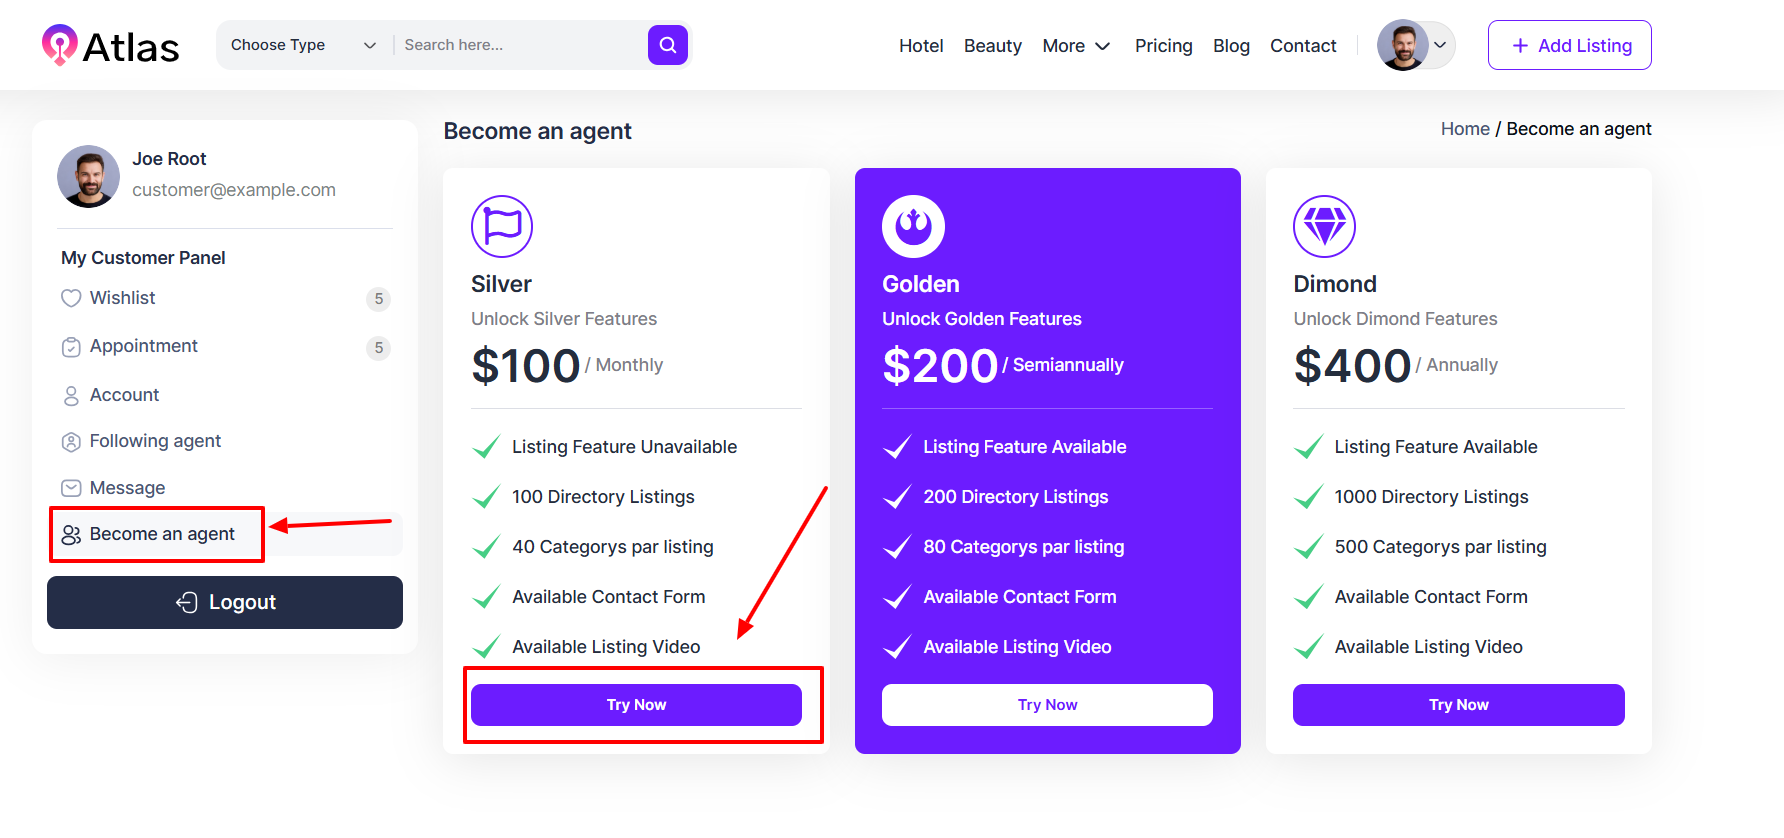Click the Dimond plan diamond icon
This screenshot has width=1784, height=838.
coord(1324,226)
